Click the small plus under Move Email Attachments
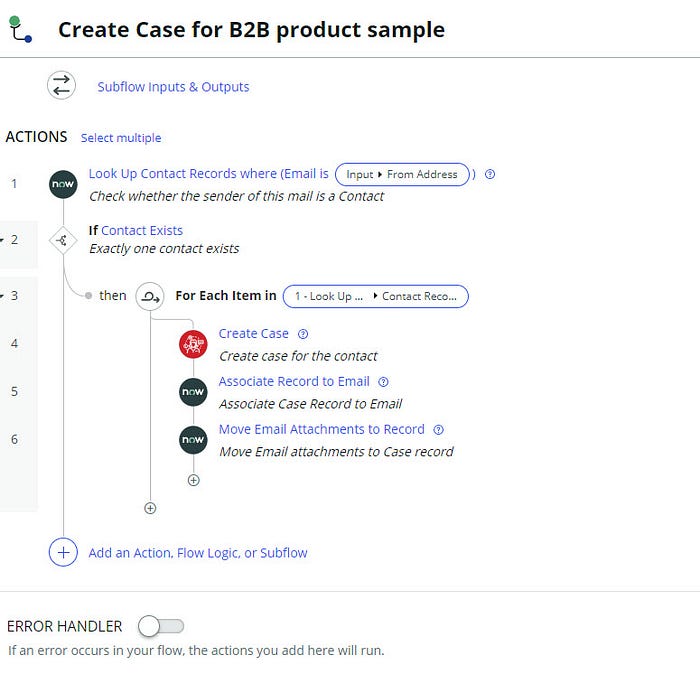 tap(193, 480)
